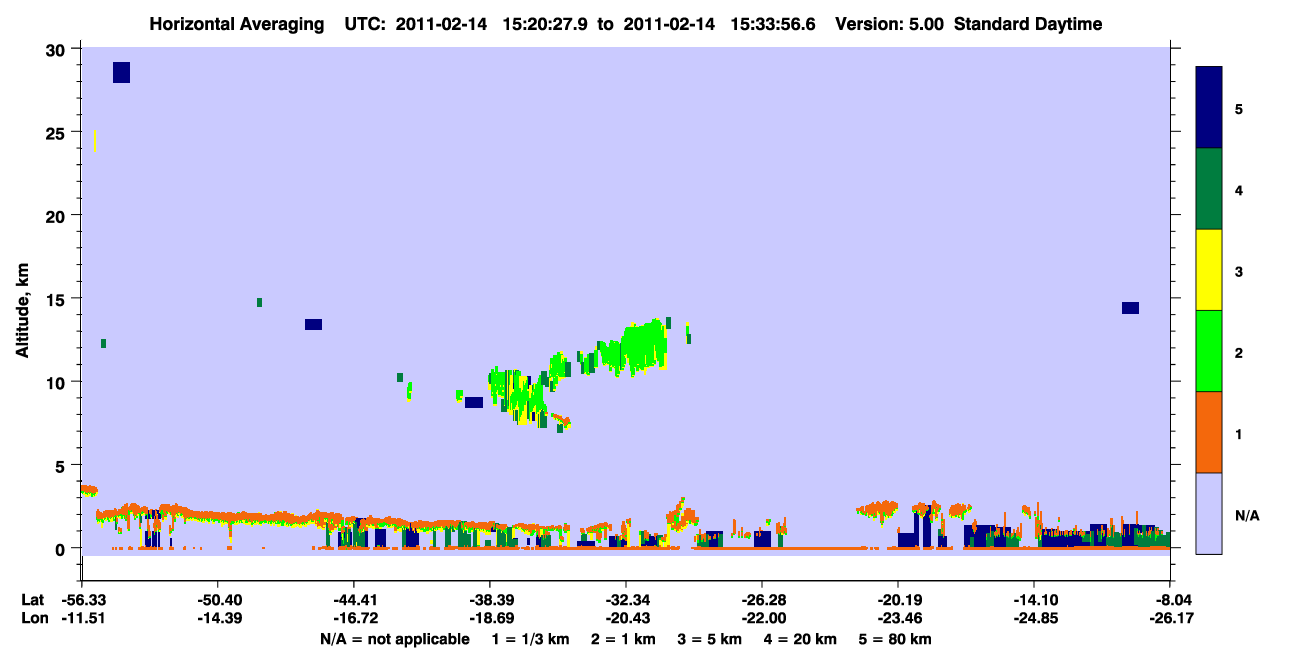Click the dark blue colorbar segment labeled 5
This screenshot has width=1300, height=667.
point(1209,108)
